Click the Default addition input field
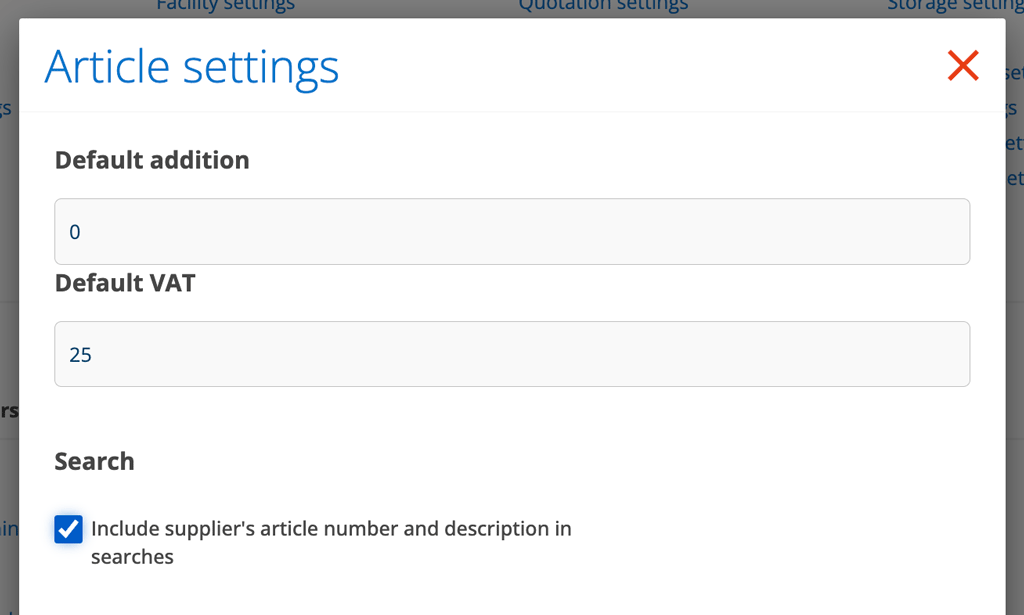This screenshot has height=615, width=1024. (x=512, y=232)
